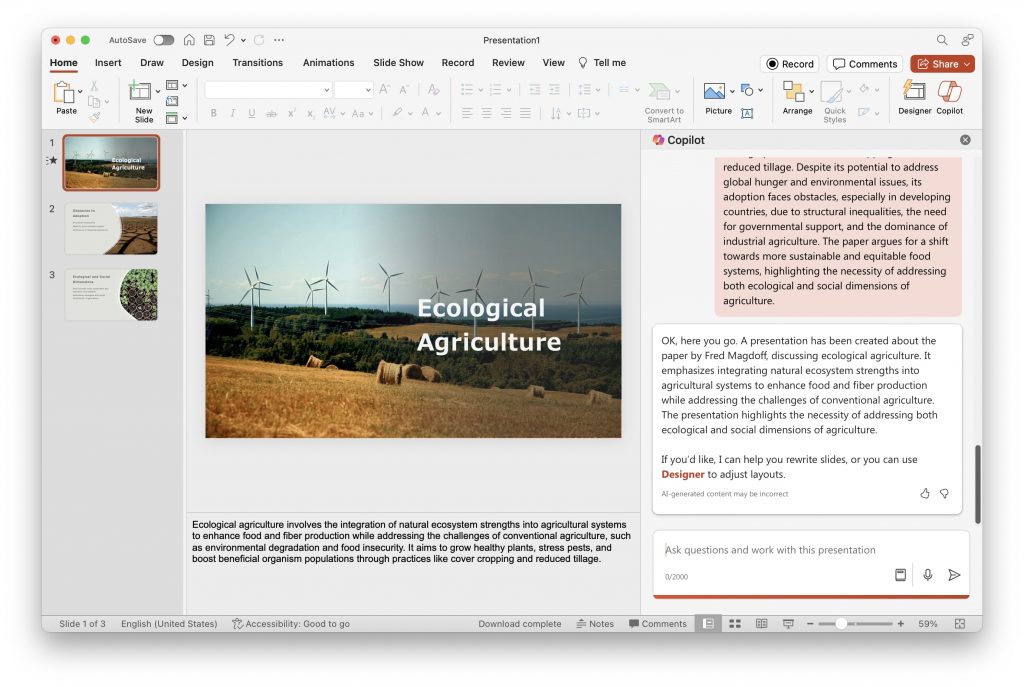The height and width of the screenshot is (687, 1024).
Task: Open the Slide Show tab
Action: click(x=398, y=63)
